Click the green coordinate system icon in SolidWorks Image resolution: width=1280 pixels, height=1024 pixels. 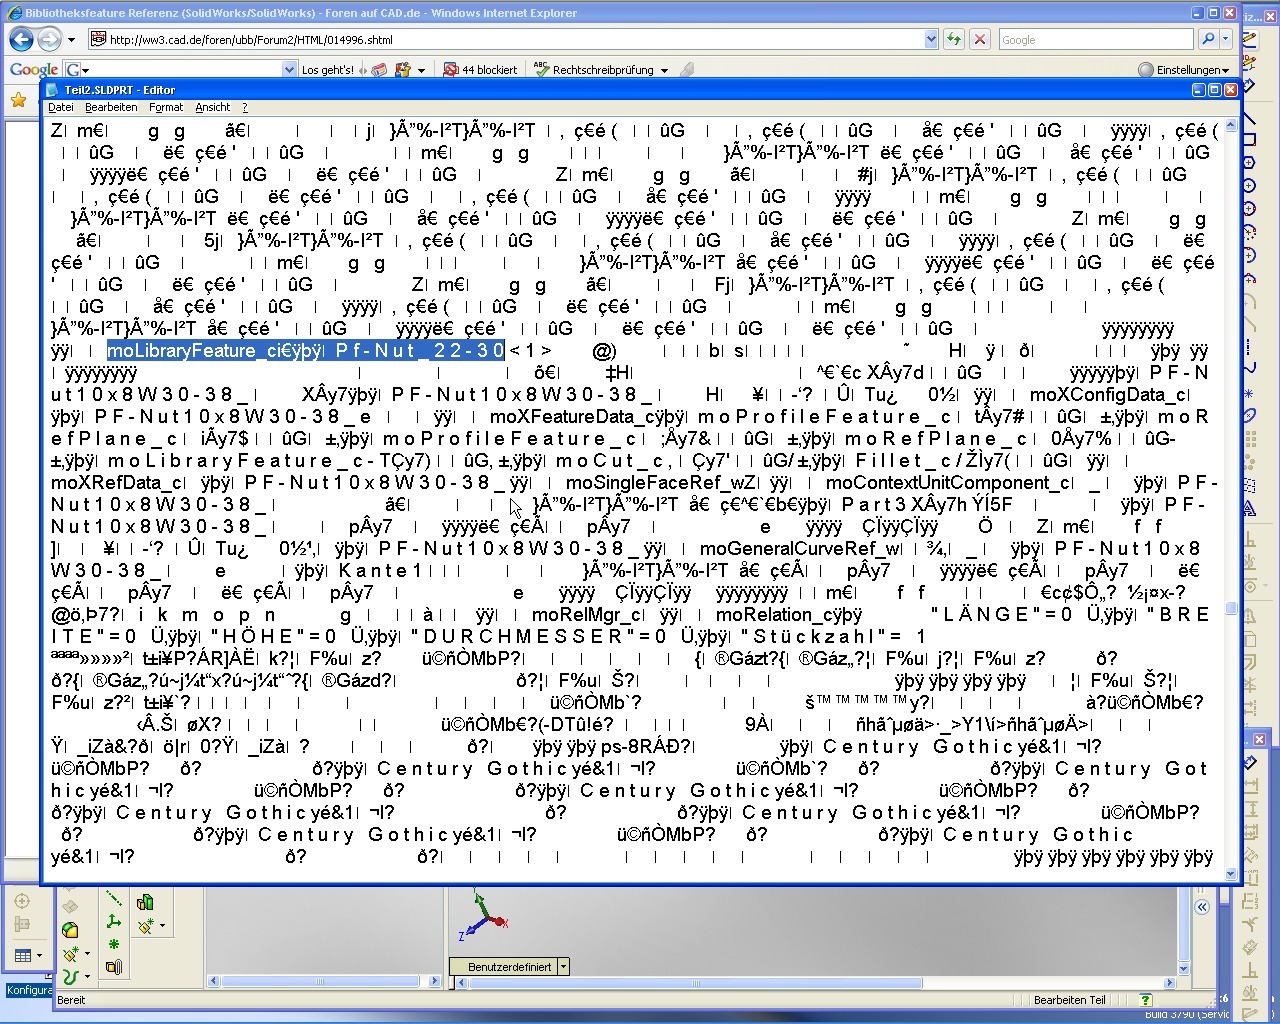tap(113, 922)
